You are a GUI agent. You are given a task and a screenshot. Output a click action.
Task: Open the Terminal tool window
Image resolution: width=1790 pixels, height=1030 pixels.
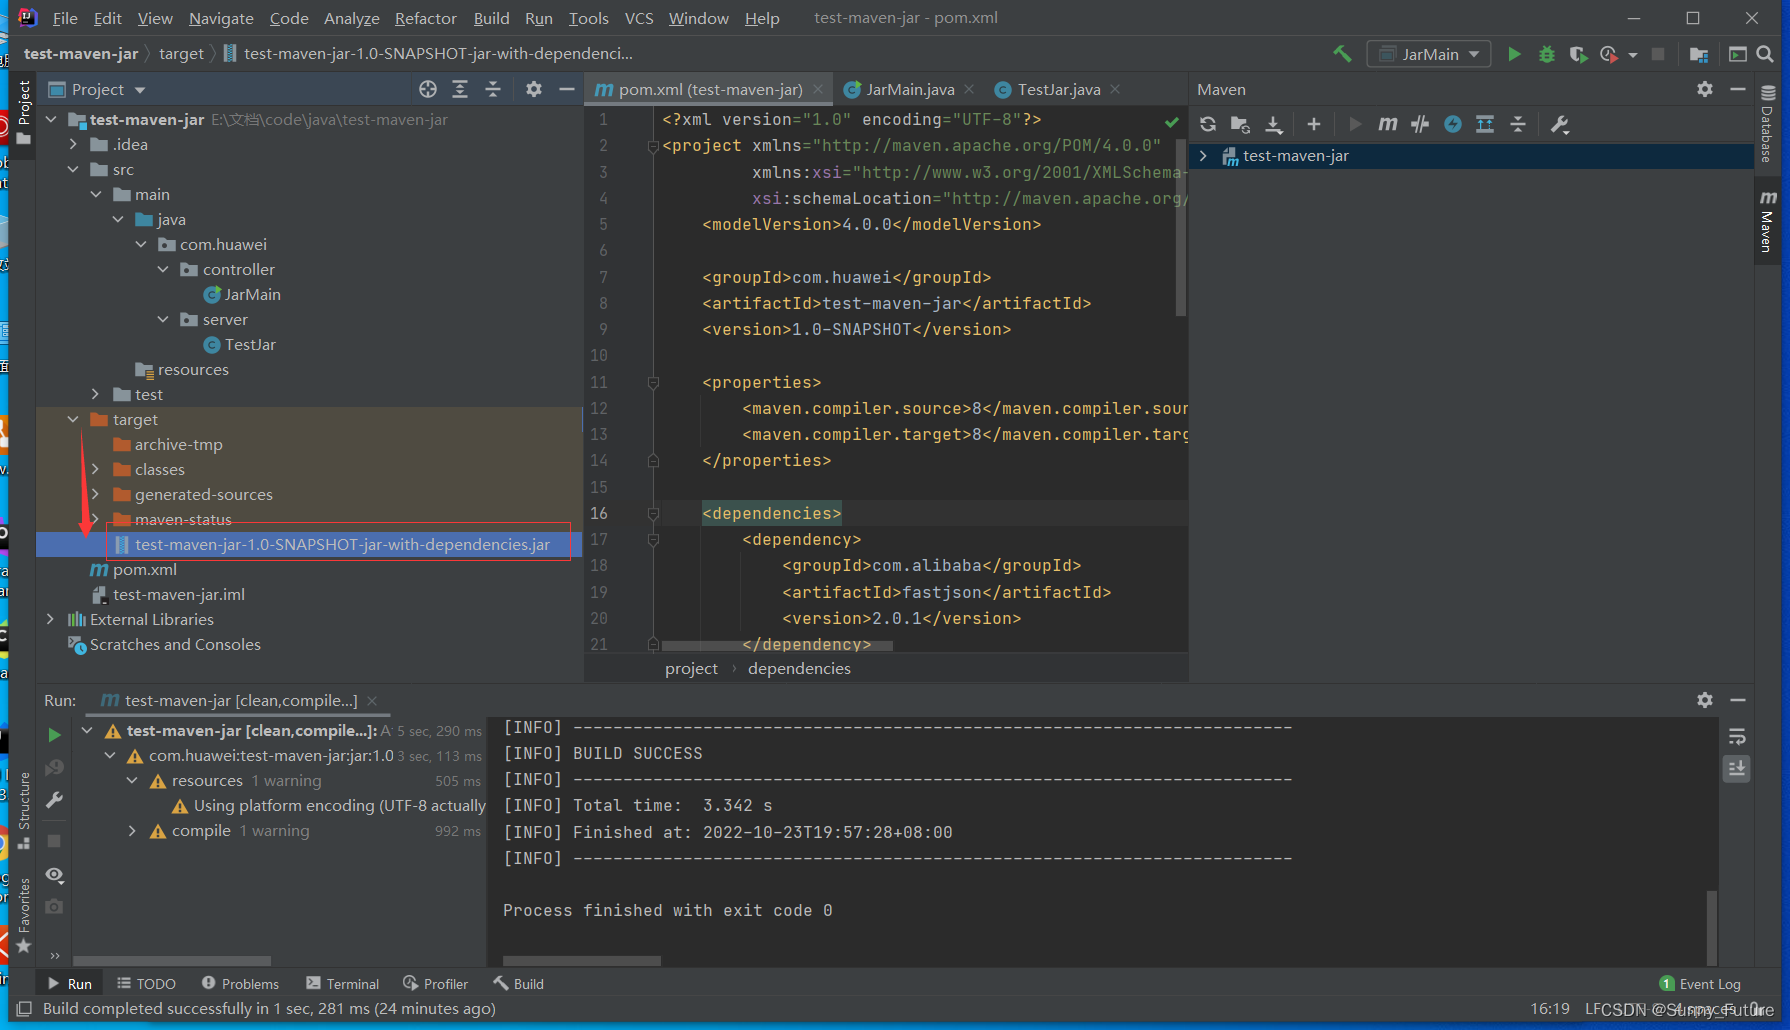pos(343,984)
